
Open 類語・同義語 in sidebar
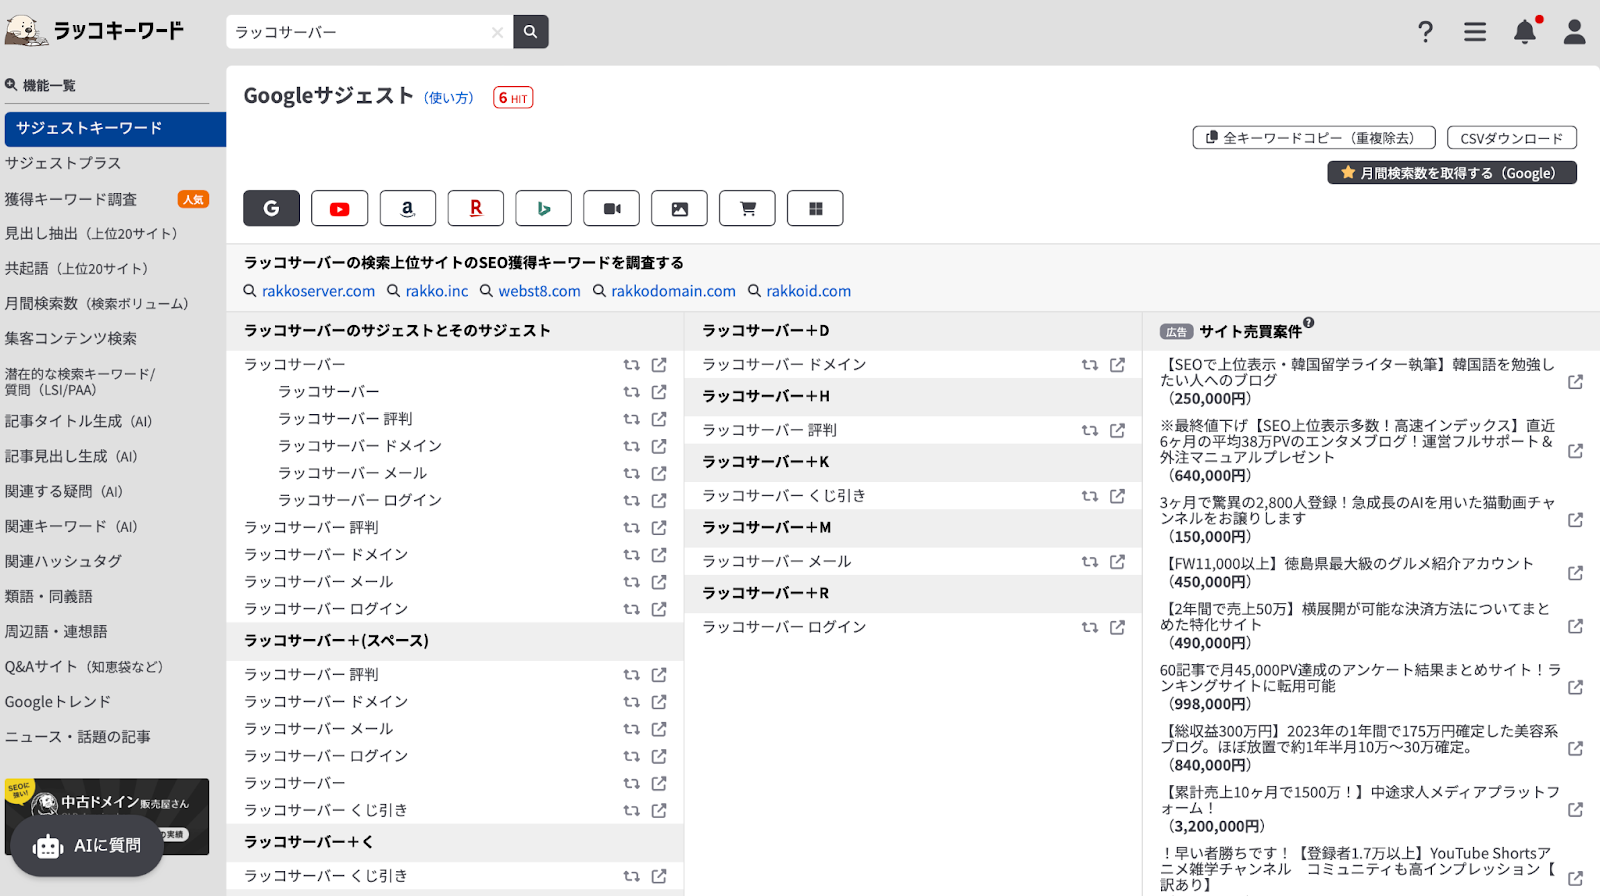click(x=49, y=596)
